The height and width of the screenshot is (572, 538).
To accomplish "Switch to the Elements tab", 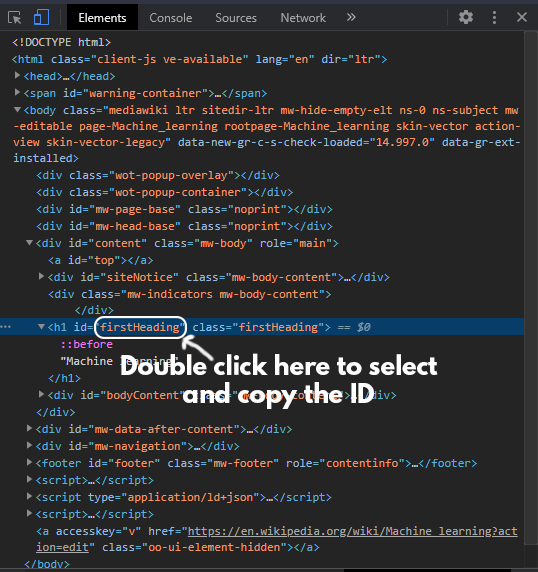I will (x=102, y=18).
